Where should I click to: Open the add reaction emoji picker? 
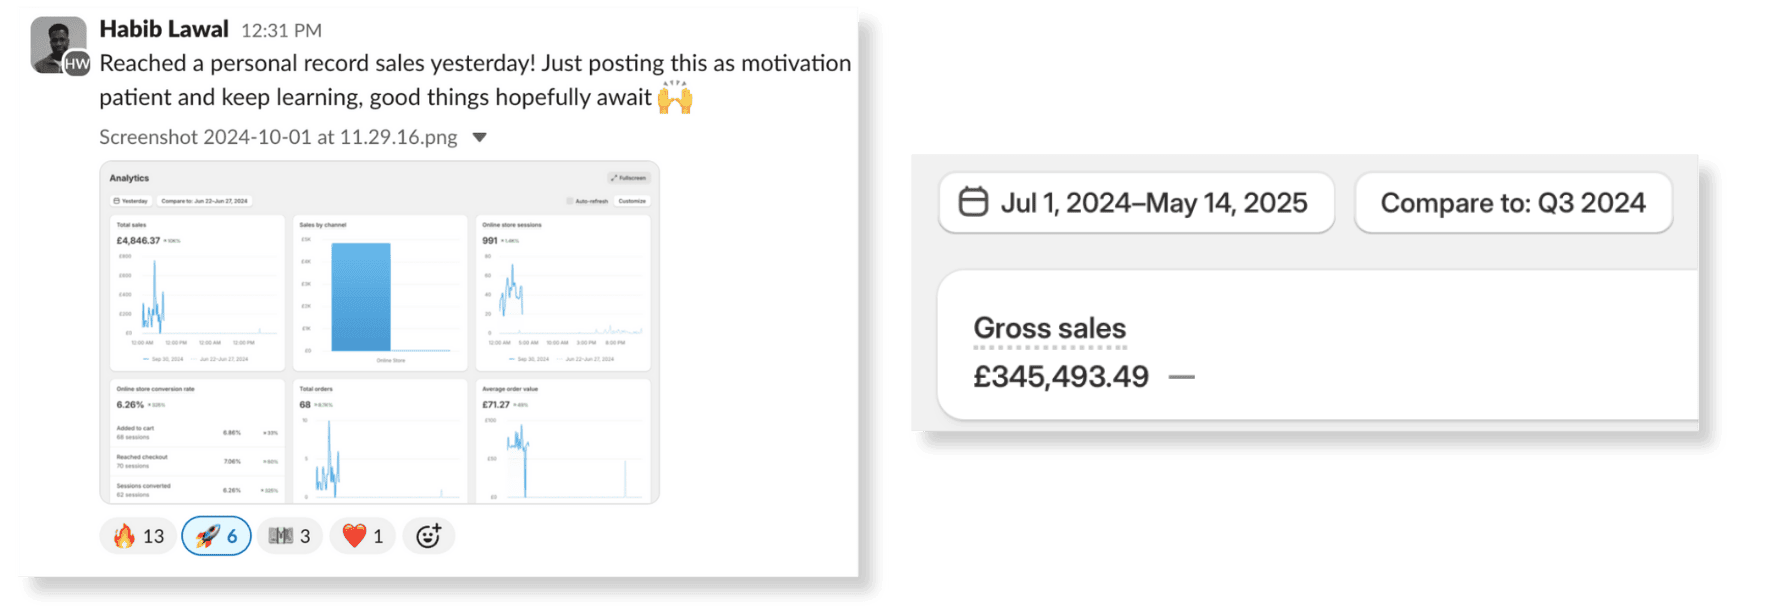[x=428, y=536]
